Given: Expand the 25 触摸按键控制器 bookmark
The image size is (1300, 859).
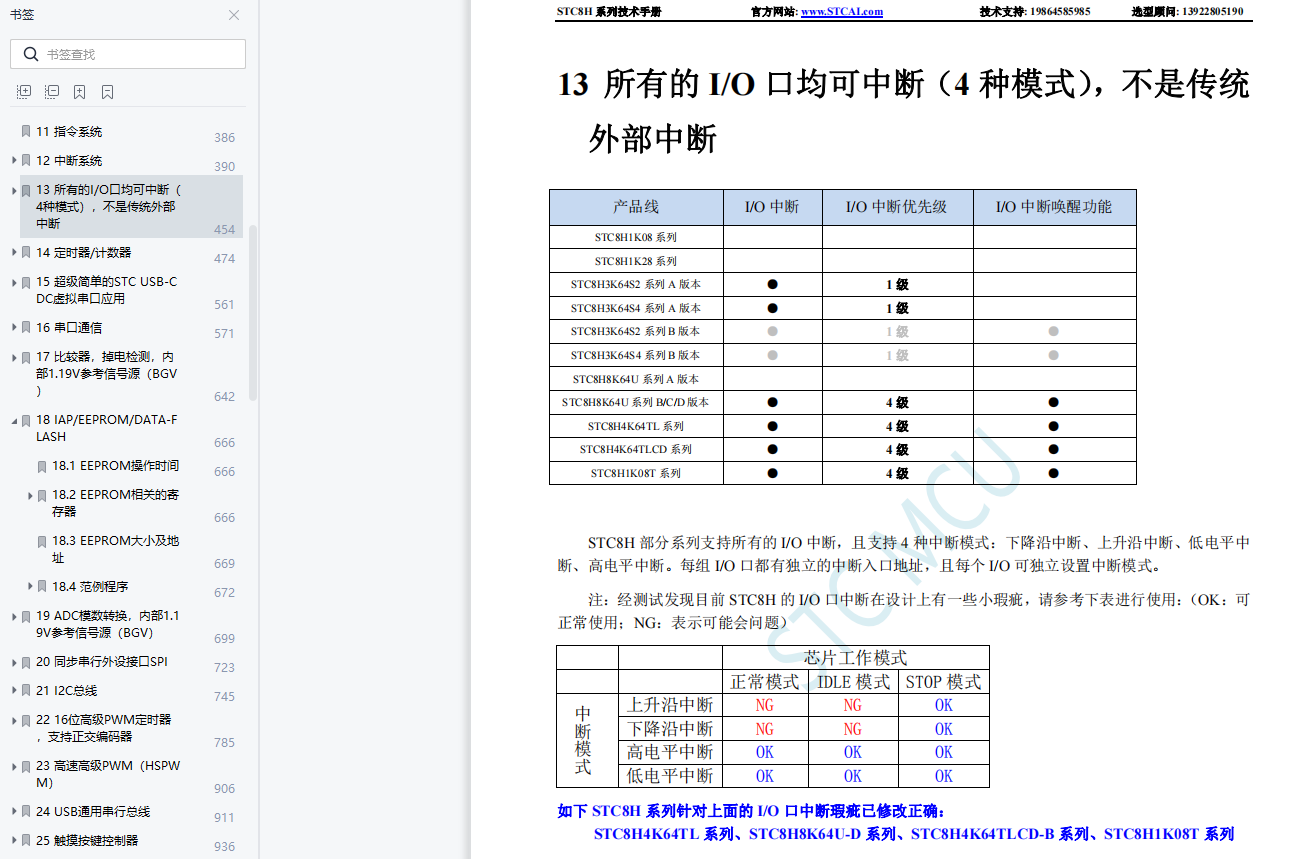Looking at the screenshot, I should [x=14, y=840].
